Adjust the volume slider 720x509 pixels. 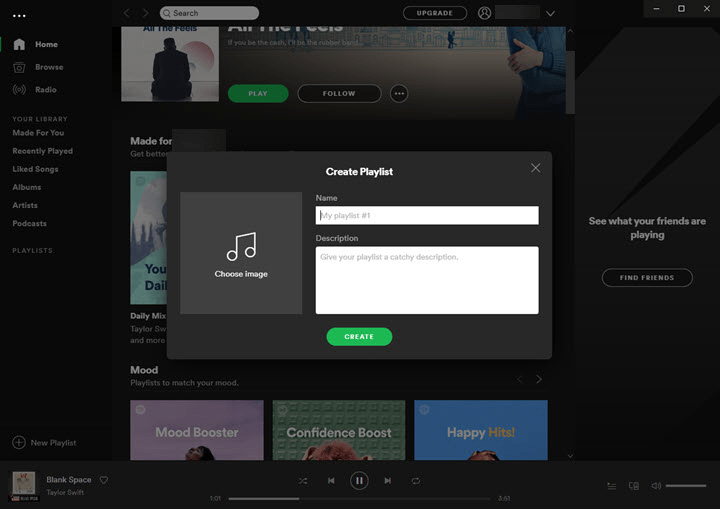[686, 486]
